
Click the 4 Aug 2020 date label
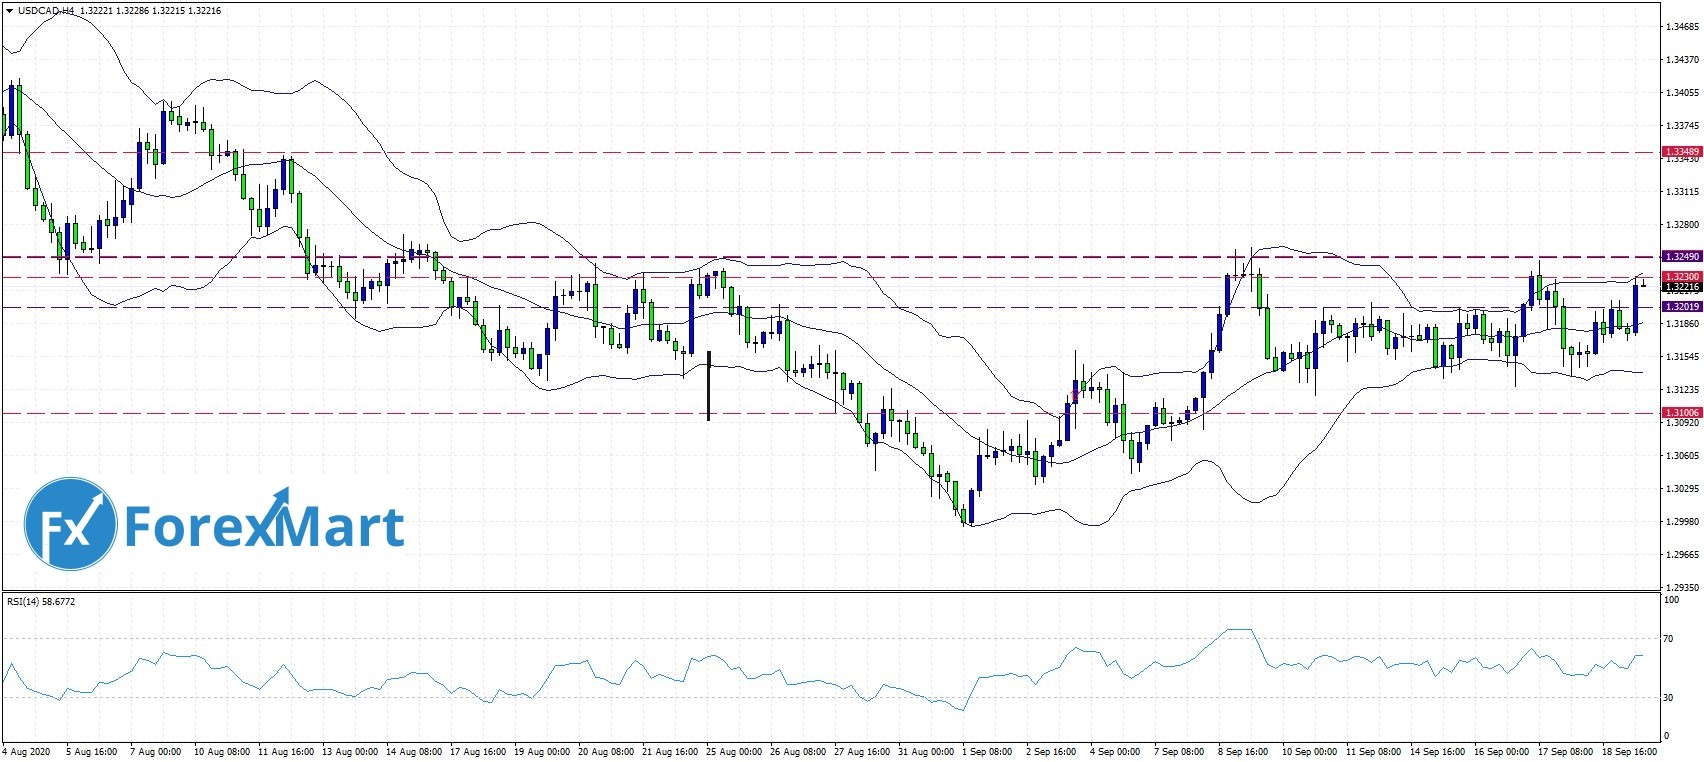27,750
